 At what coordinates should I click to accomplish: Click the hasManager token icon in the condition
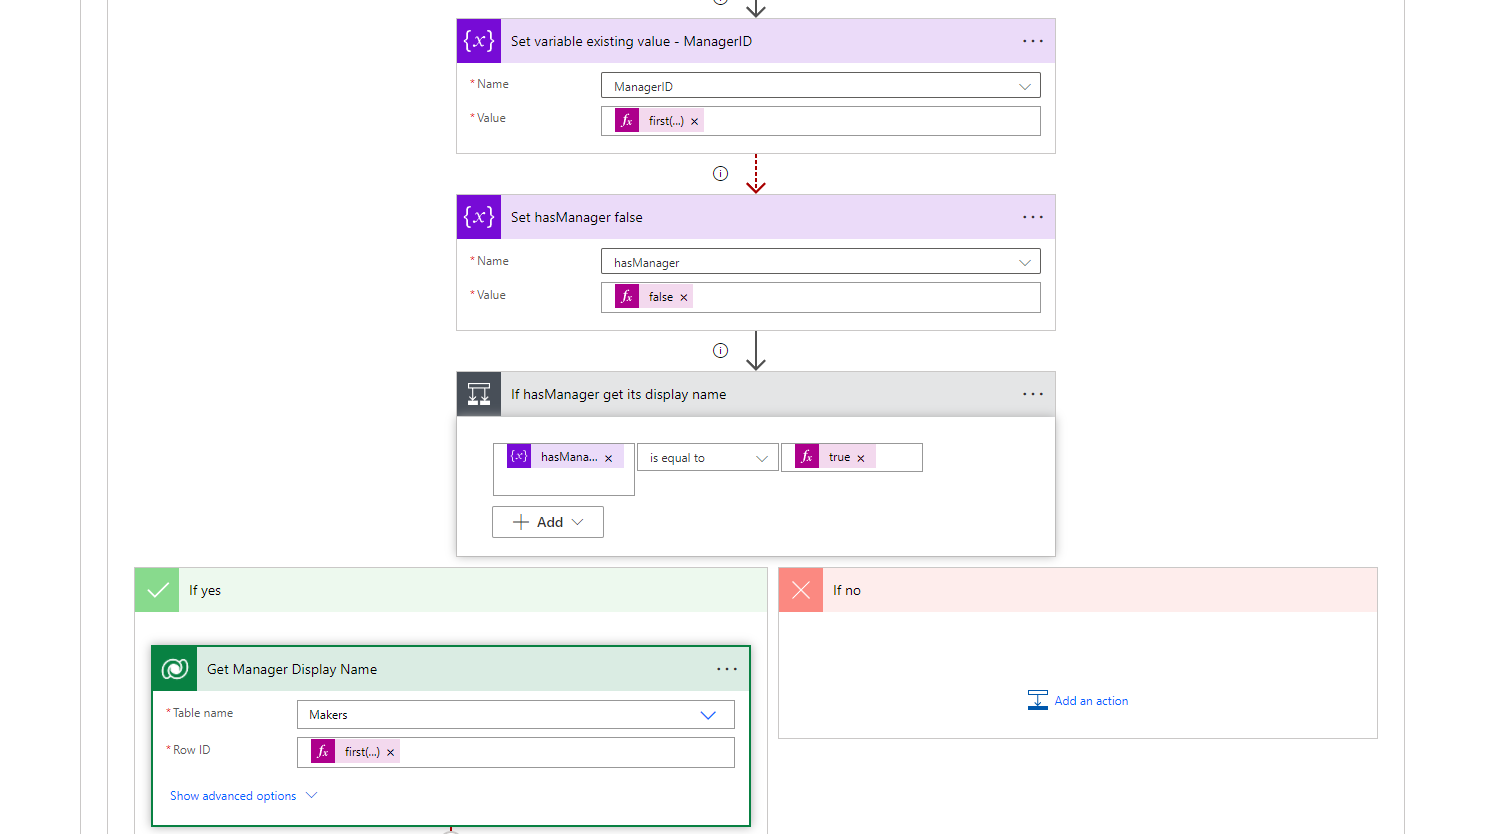(x=518, y=455)
